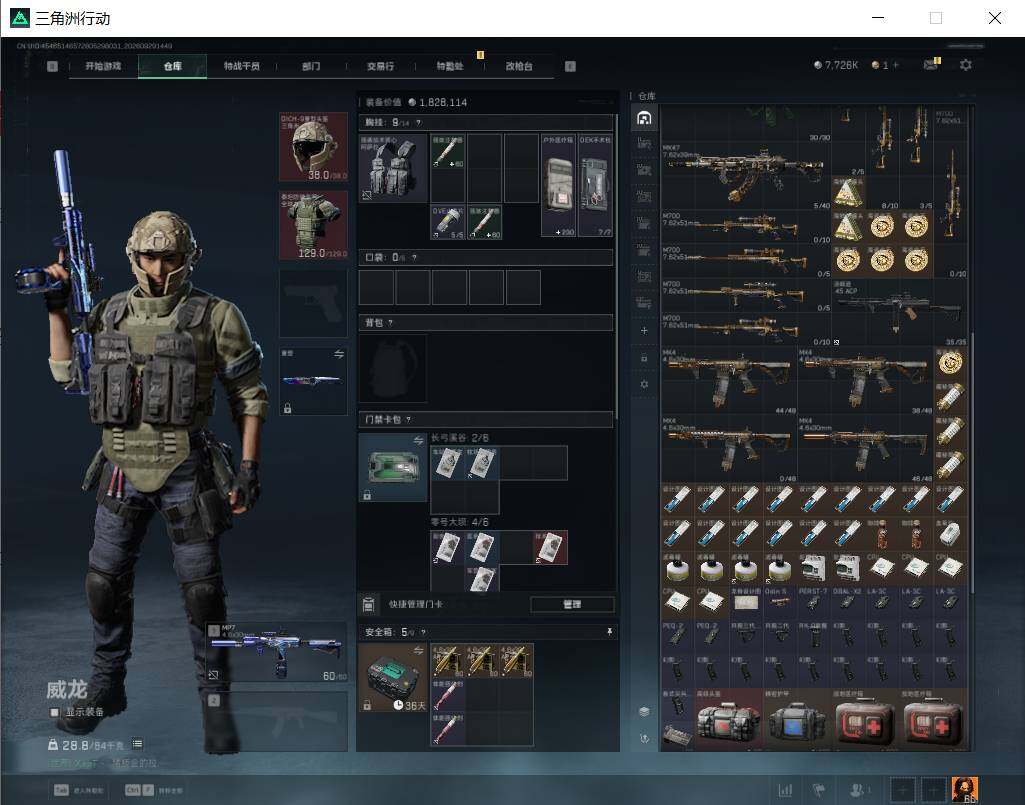
Task: Click the stacked layers icon in warehouse sidebar
Action: point(645,711)
